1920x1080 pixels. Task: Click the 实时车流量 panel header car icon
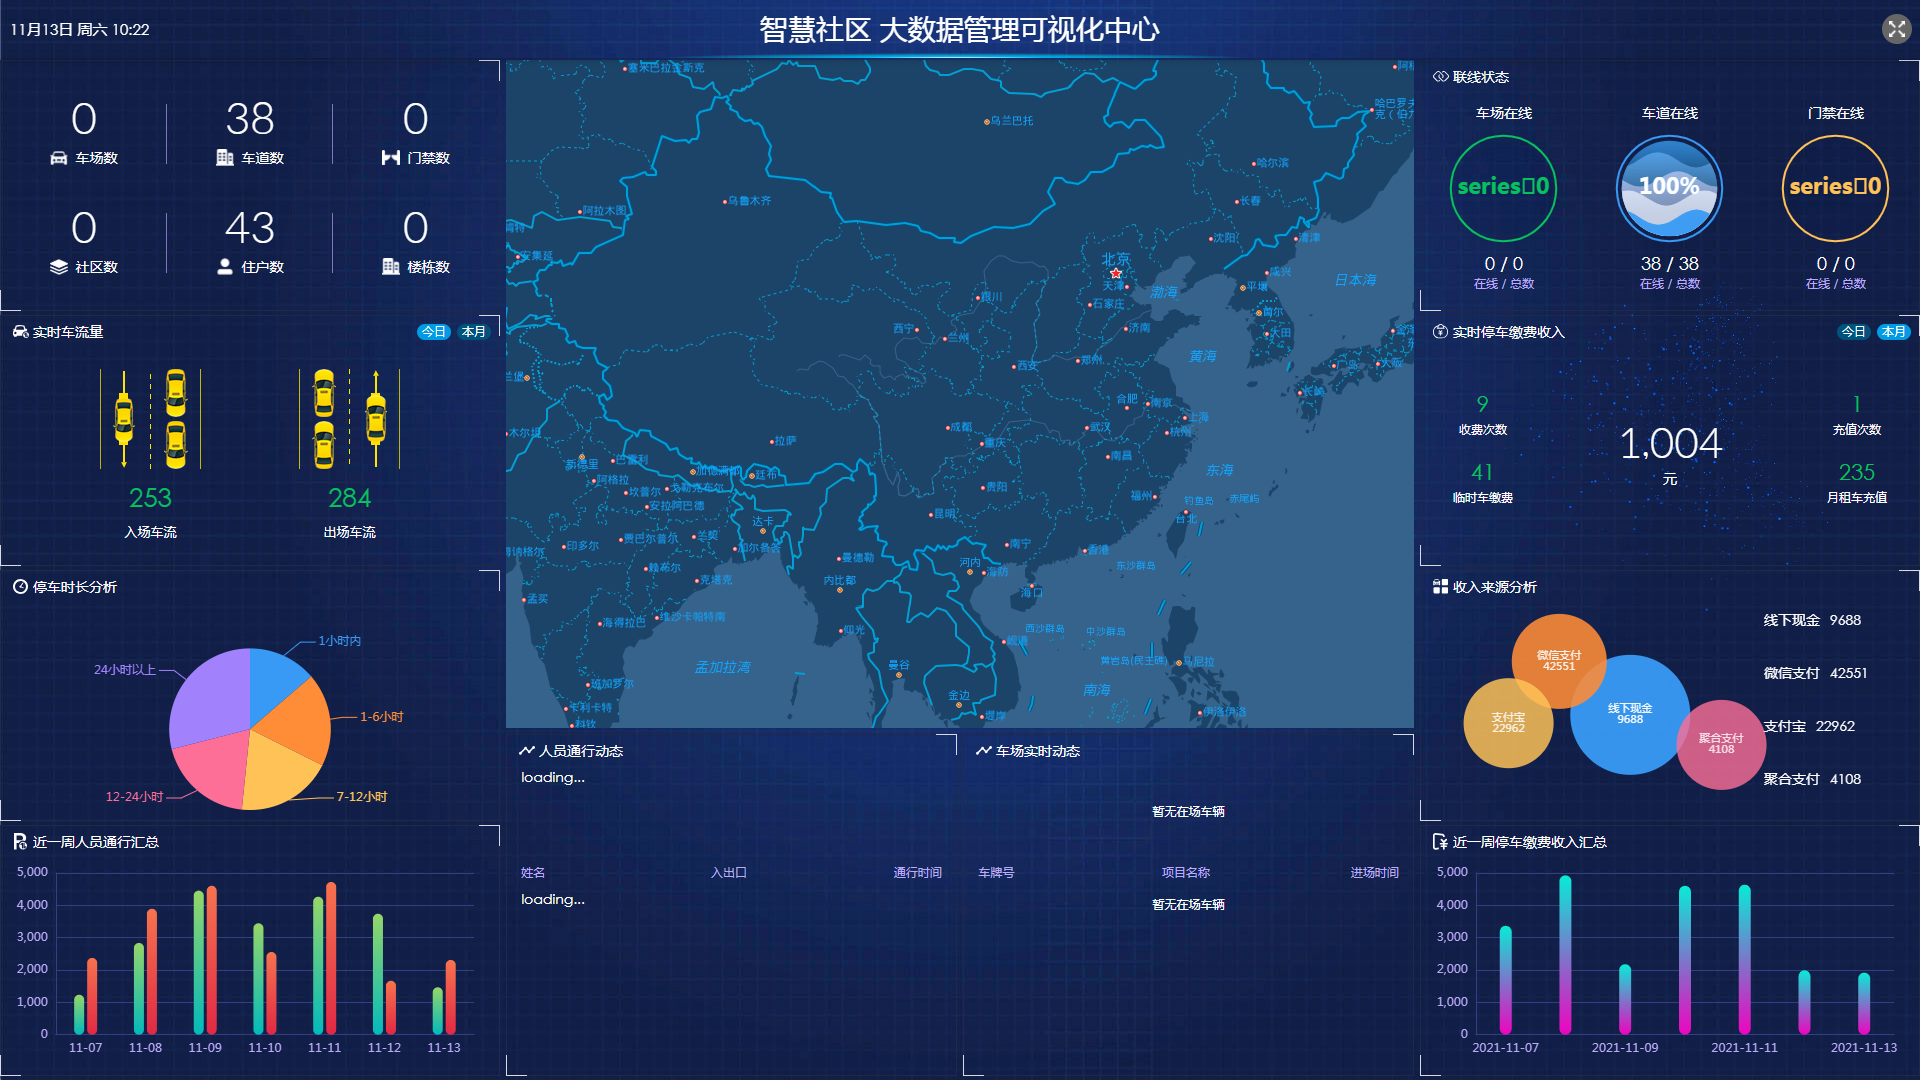(22, 331)
